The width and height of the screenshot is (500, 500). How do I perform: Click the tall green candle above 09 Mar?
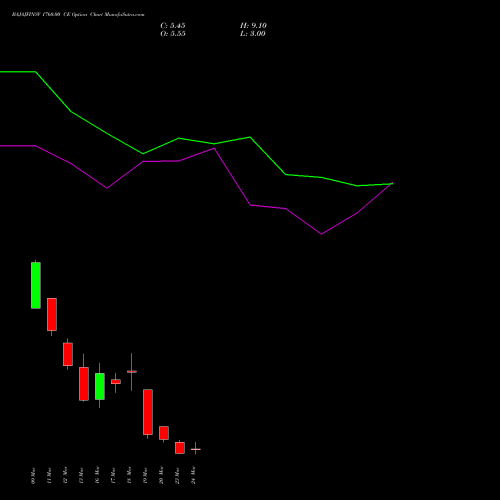[x=36, y=285]
